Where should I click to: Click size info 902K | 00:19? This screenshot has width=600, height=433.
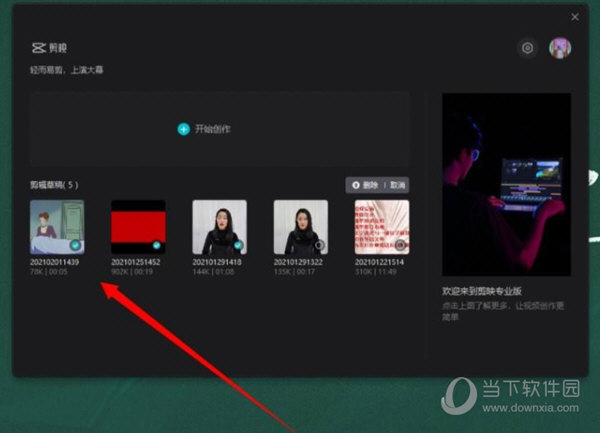point(132,272)
